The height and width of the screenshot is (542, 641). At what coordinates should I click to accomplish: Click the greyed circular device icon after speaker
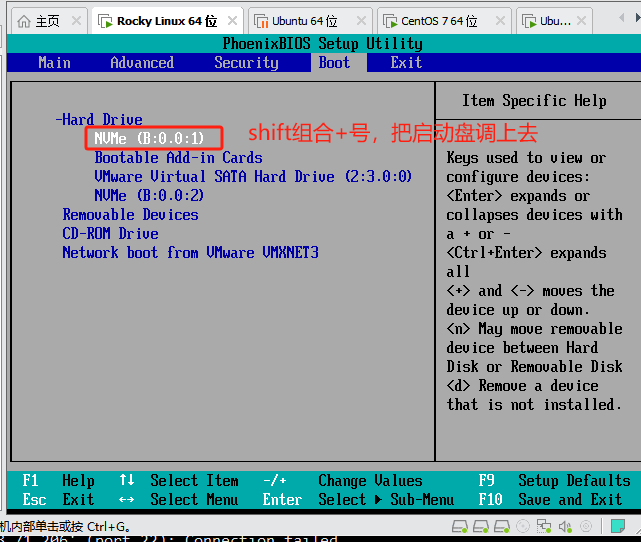pyautogui.click(x=586, y=526)
